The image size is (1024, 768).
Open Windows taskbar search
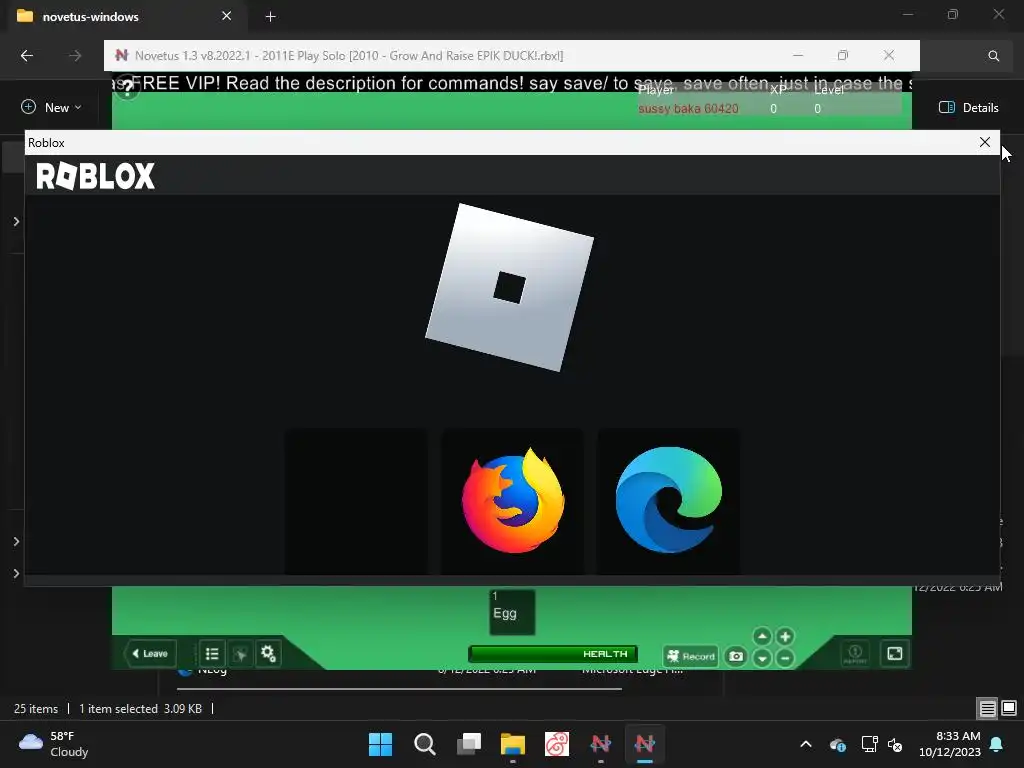tap(424, 744)
